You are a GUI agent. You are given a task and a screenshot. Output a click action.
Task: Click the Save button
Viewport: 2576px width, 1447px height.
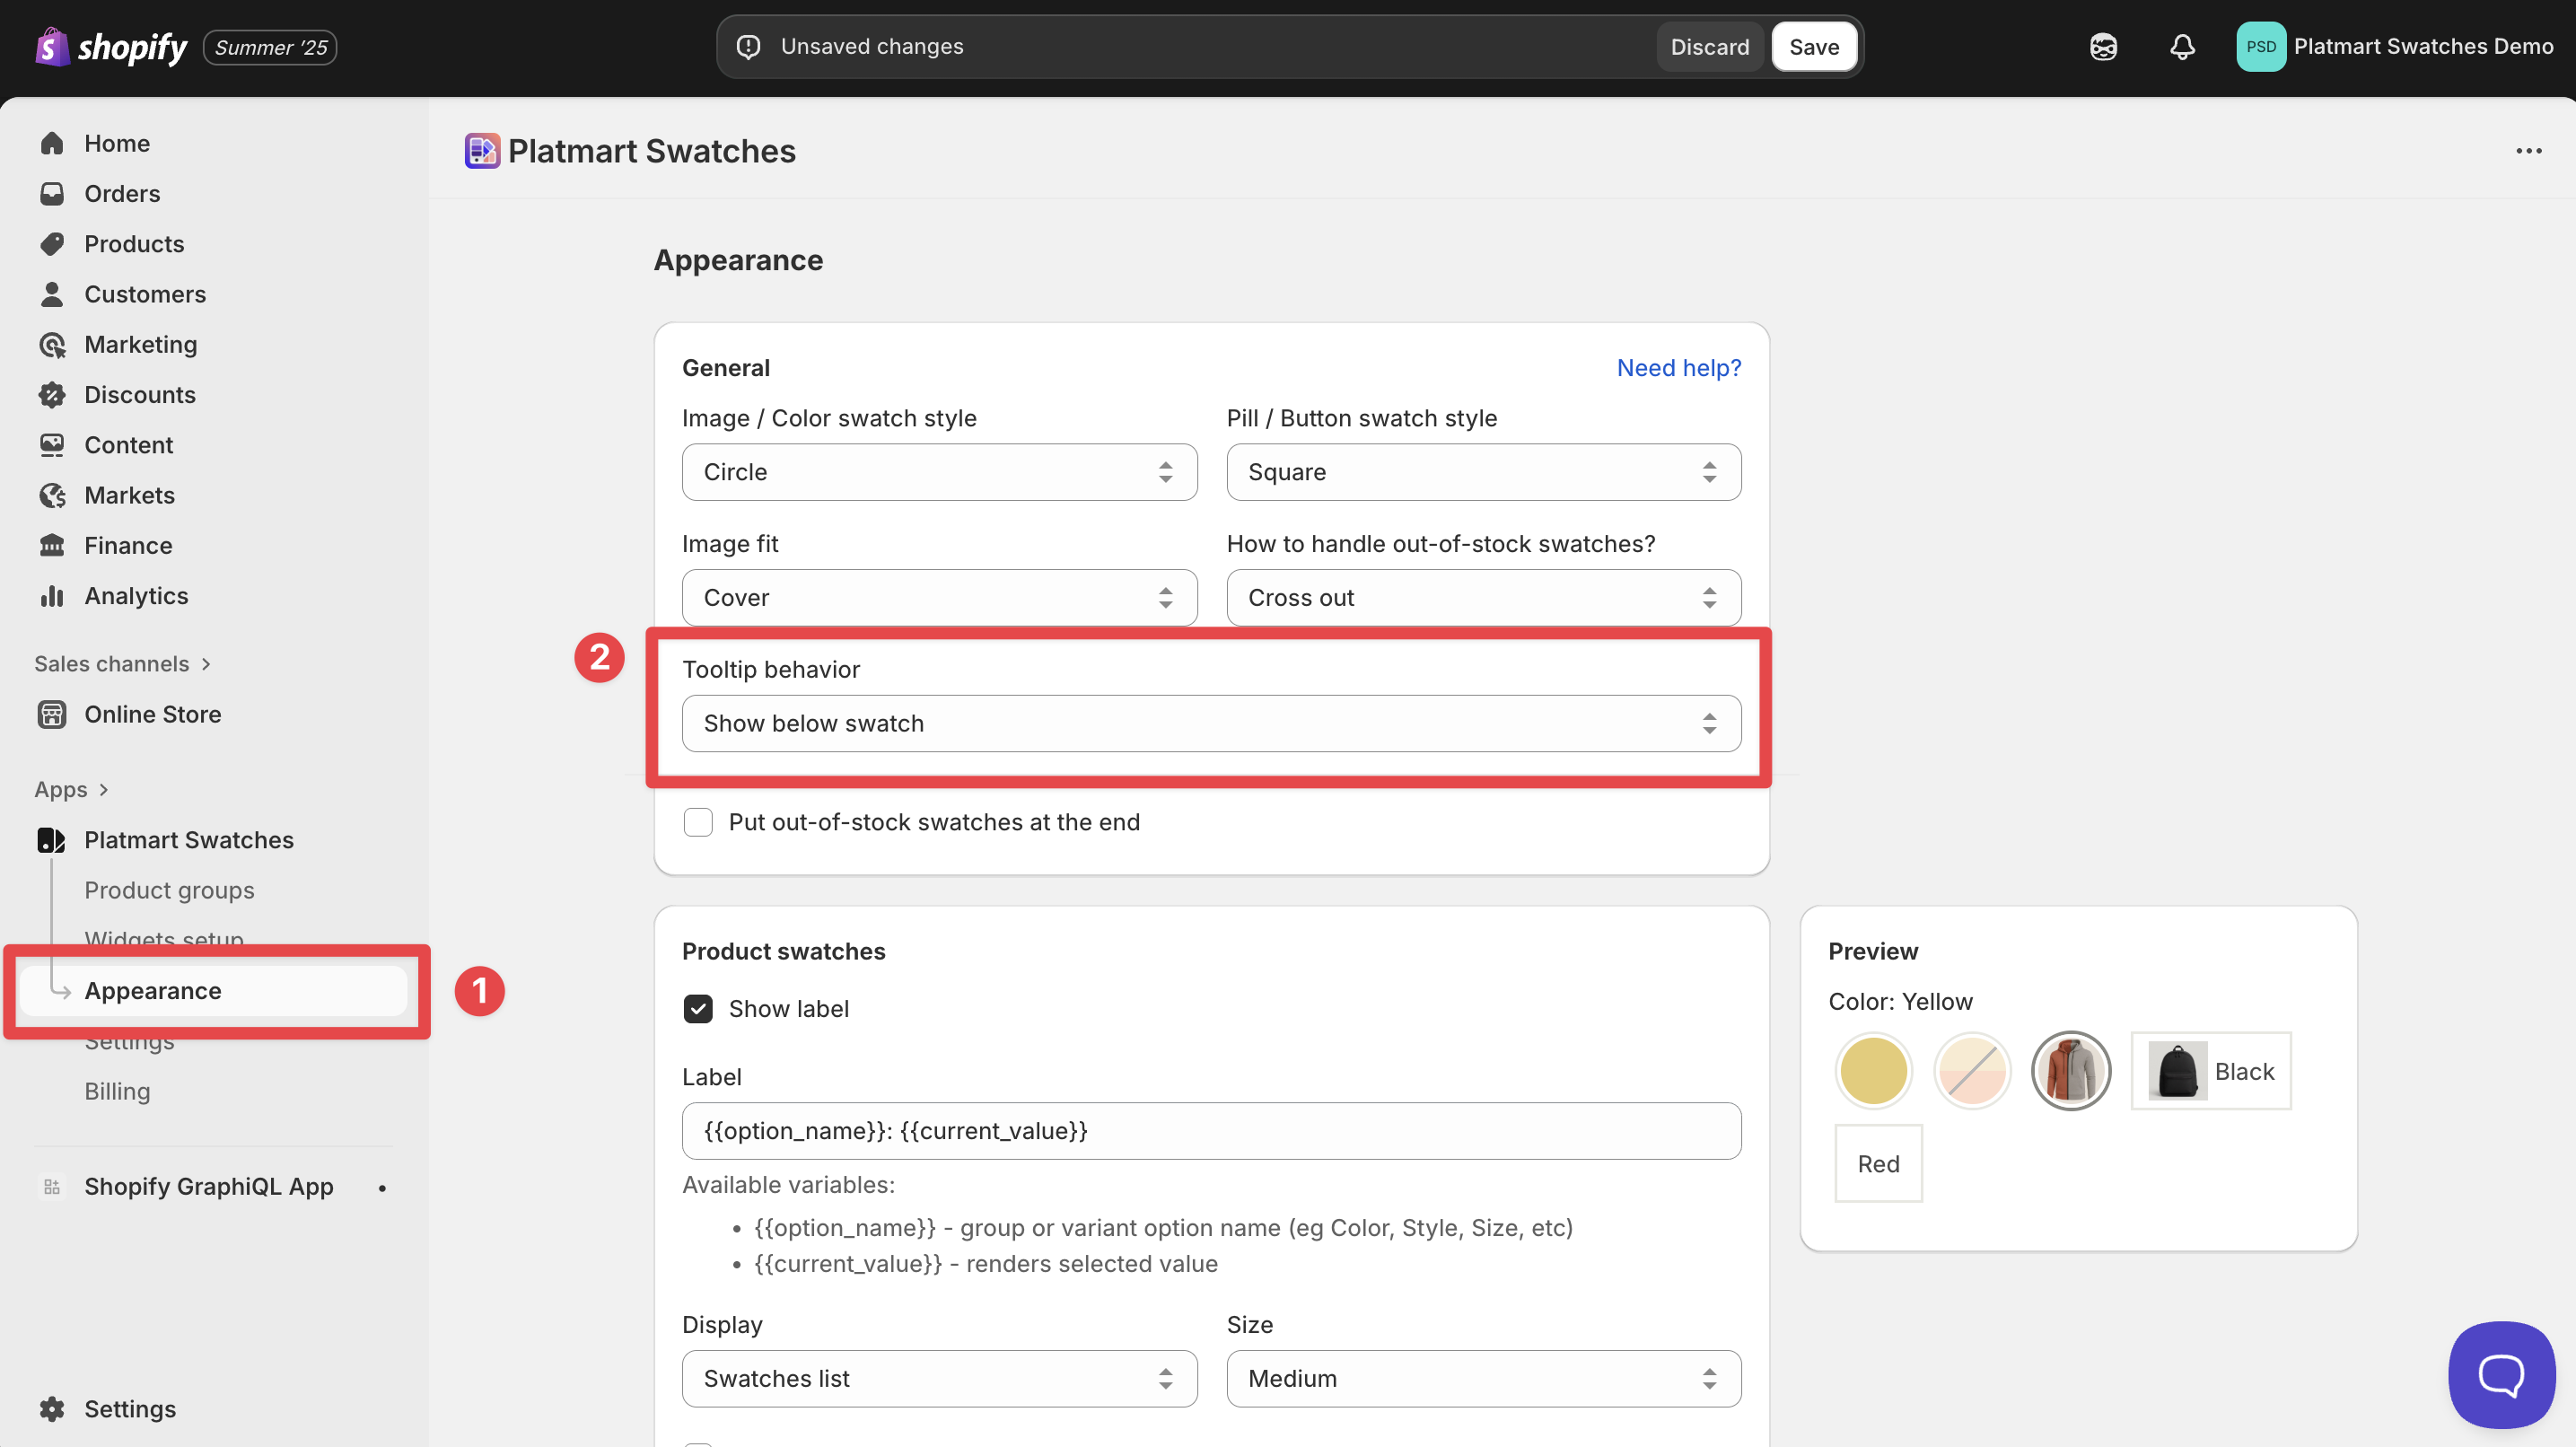(x=1814, y=47)
